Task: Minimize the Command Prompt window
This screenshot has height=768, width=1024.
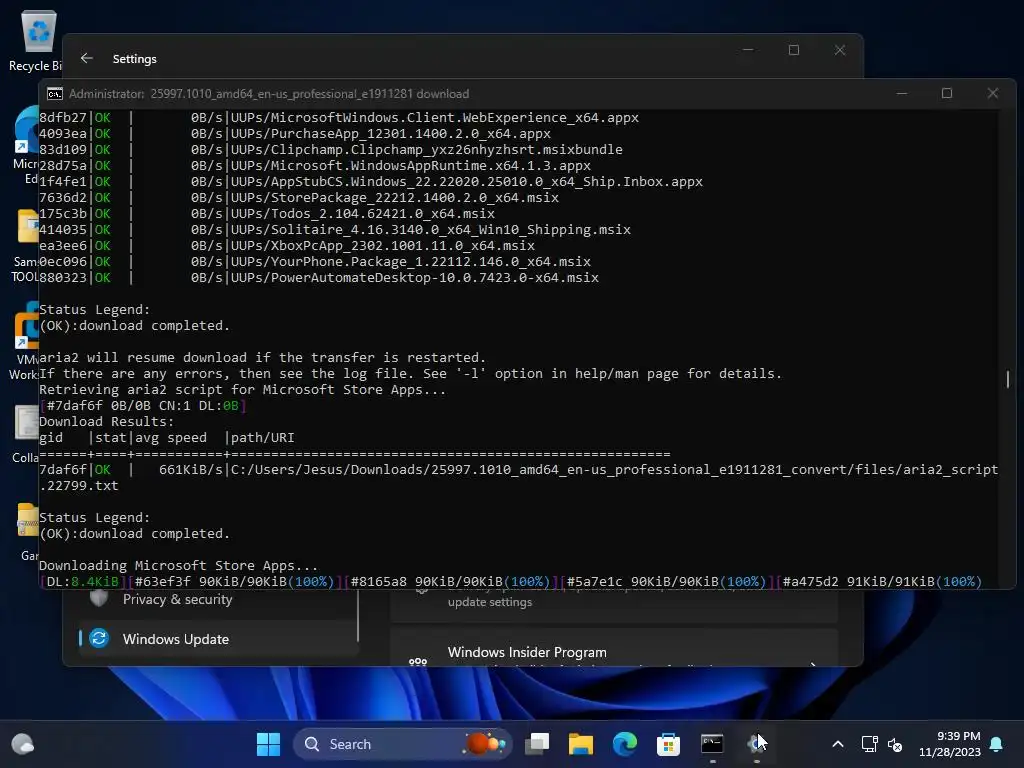Action: pos(902,93)
